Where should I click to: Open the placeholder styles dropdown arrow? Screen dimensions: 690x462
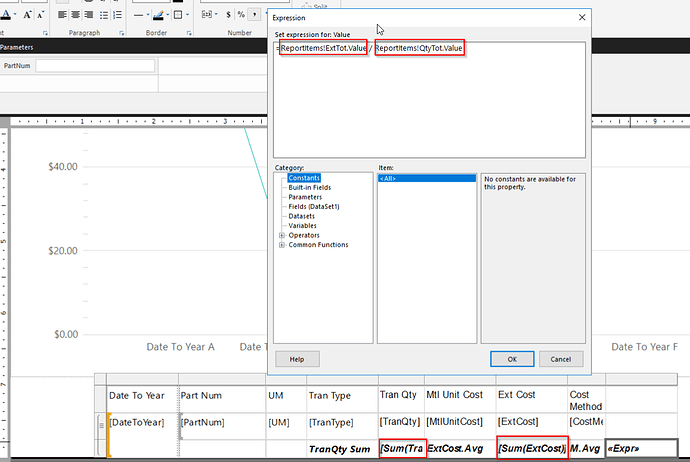coord(216,15)
